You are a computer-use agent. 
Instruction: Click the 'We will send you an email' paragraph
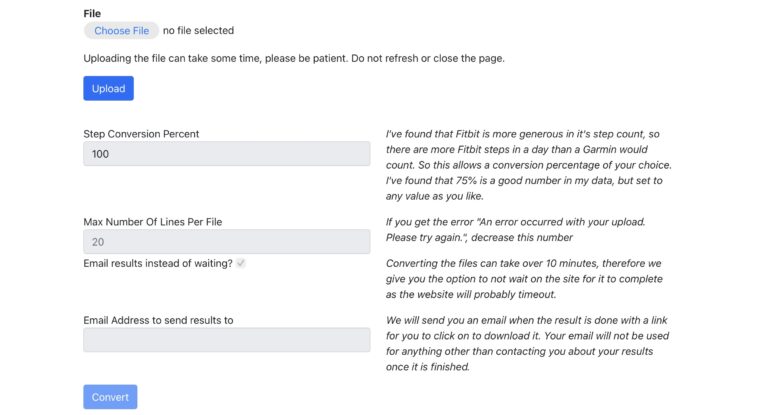click(x=527, y=343)
